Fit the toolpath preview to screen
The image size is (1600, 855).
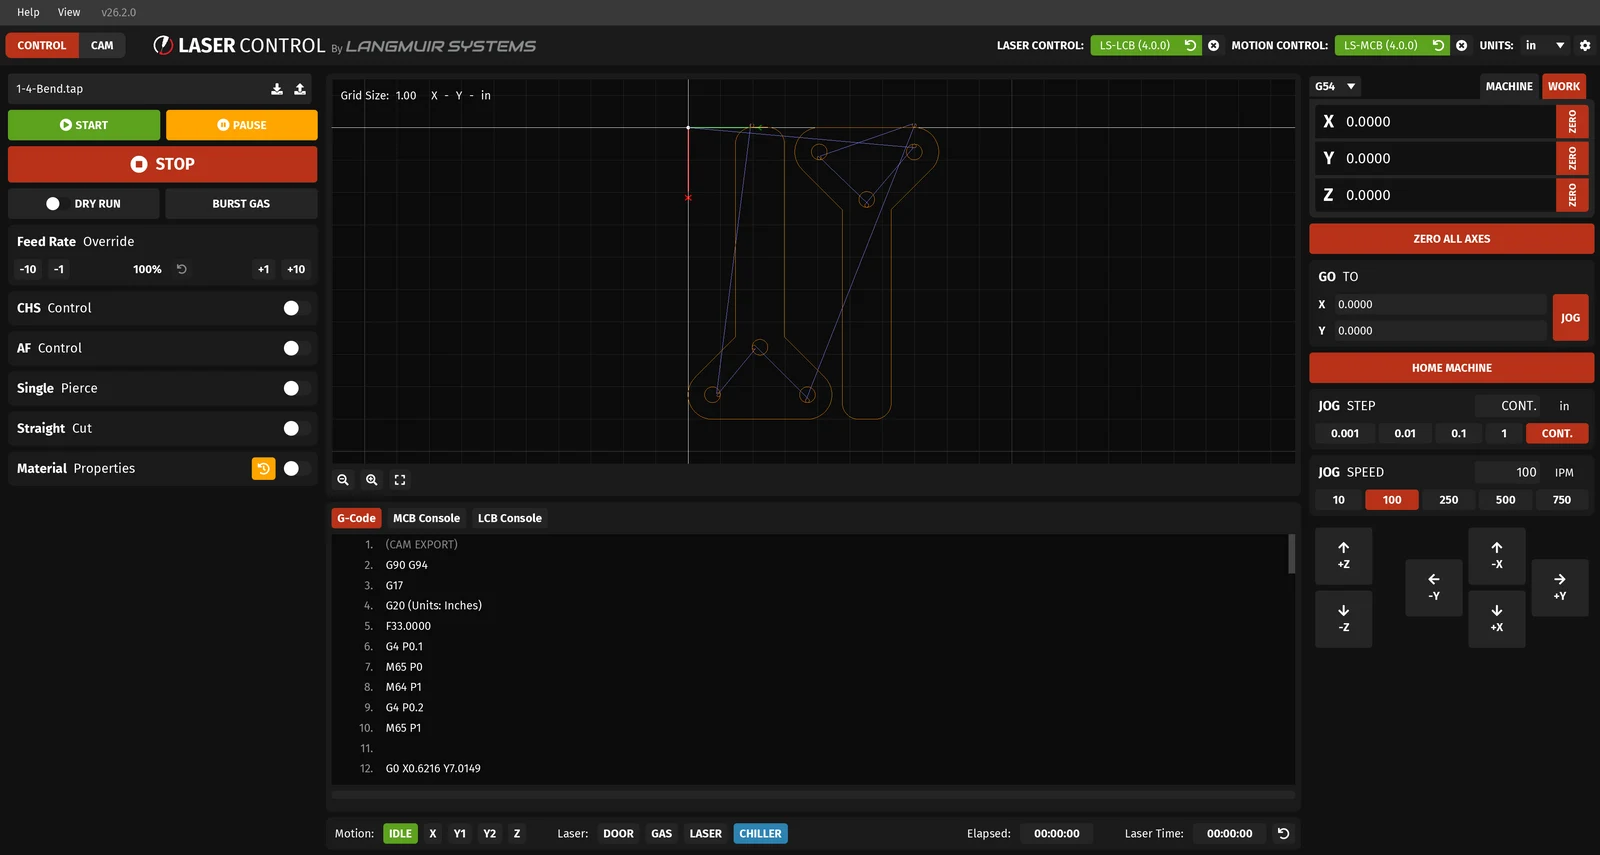(400, 480)
